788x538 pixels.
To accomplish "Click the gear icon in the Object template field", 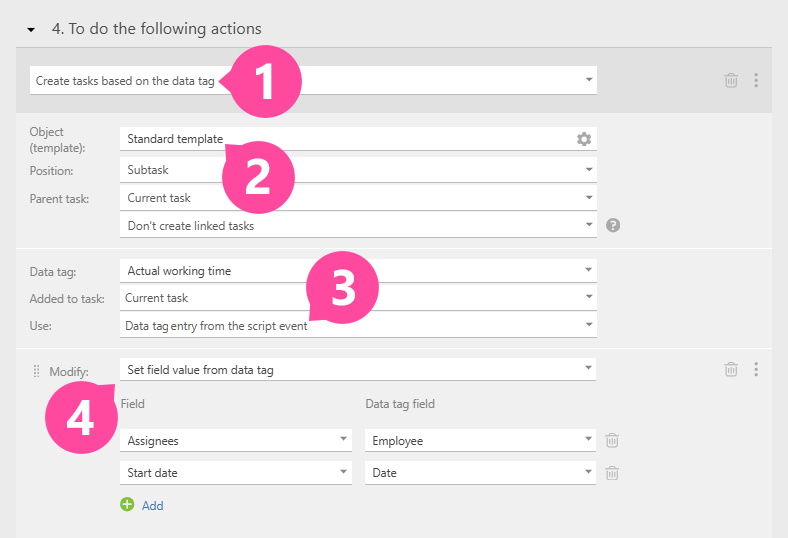I will pyautogui.click(x=584, y=139).
